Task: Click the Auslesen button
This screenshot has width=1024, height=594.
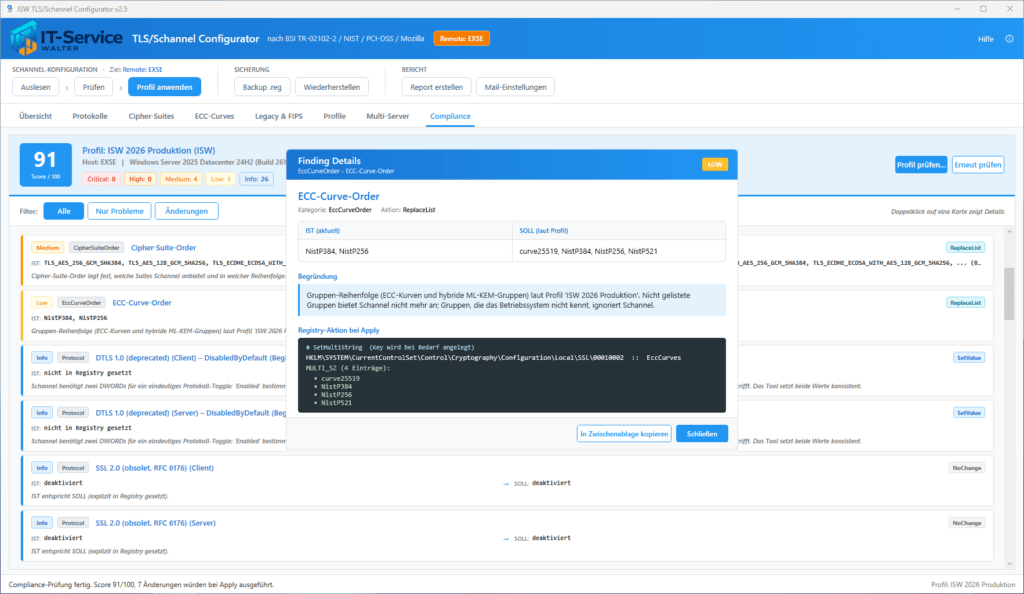Action: point(35,87)
